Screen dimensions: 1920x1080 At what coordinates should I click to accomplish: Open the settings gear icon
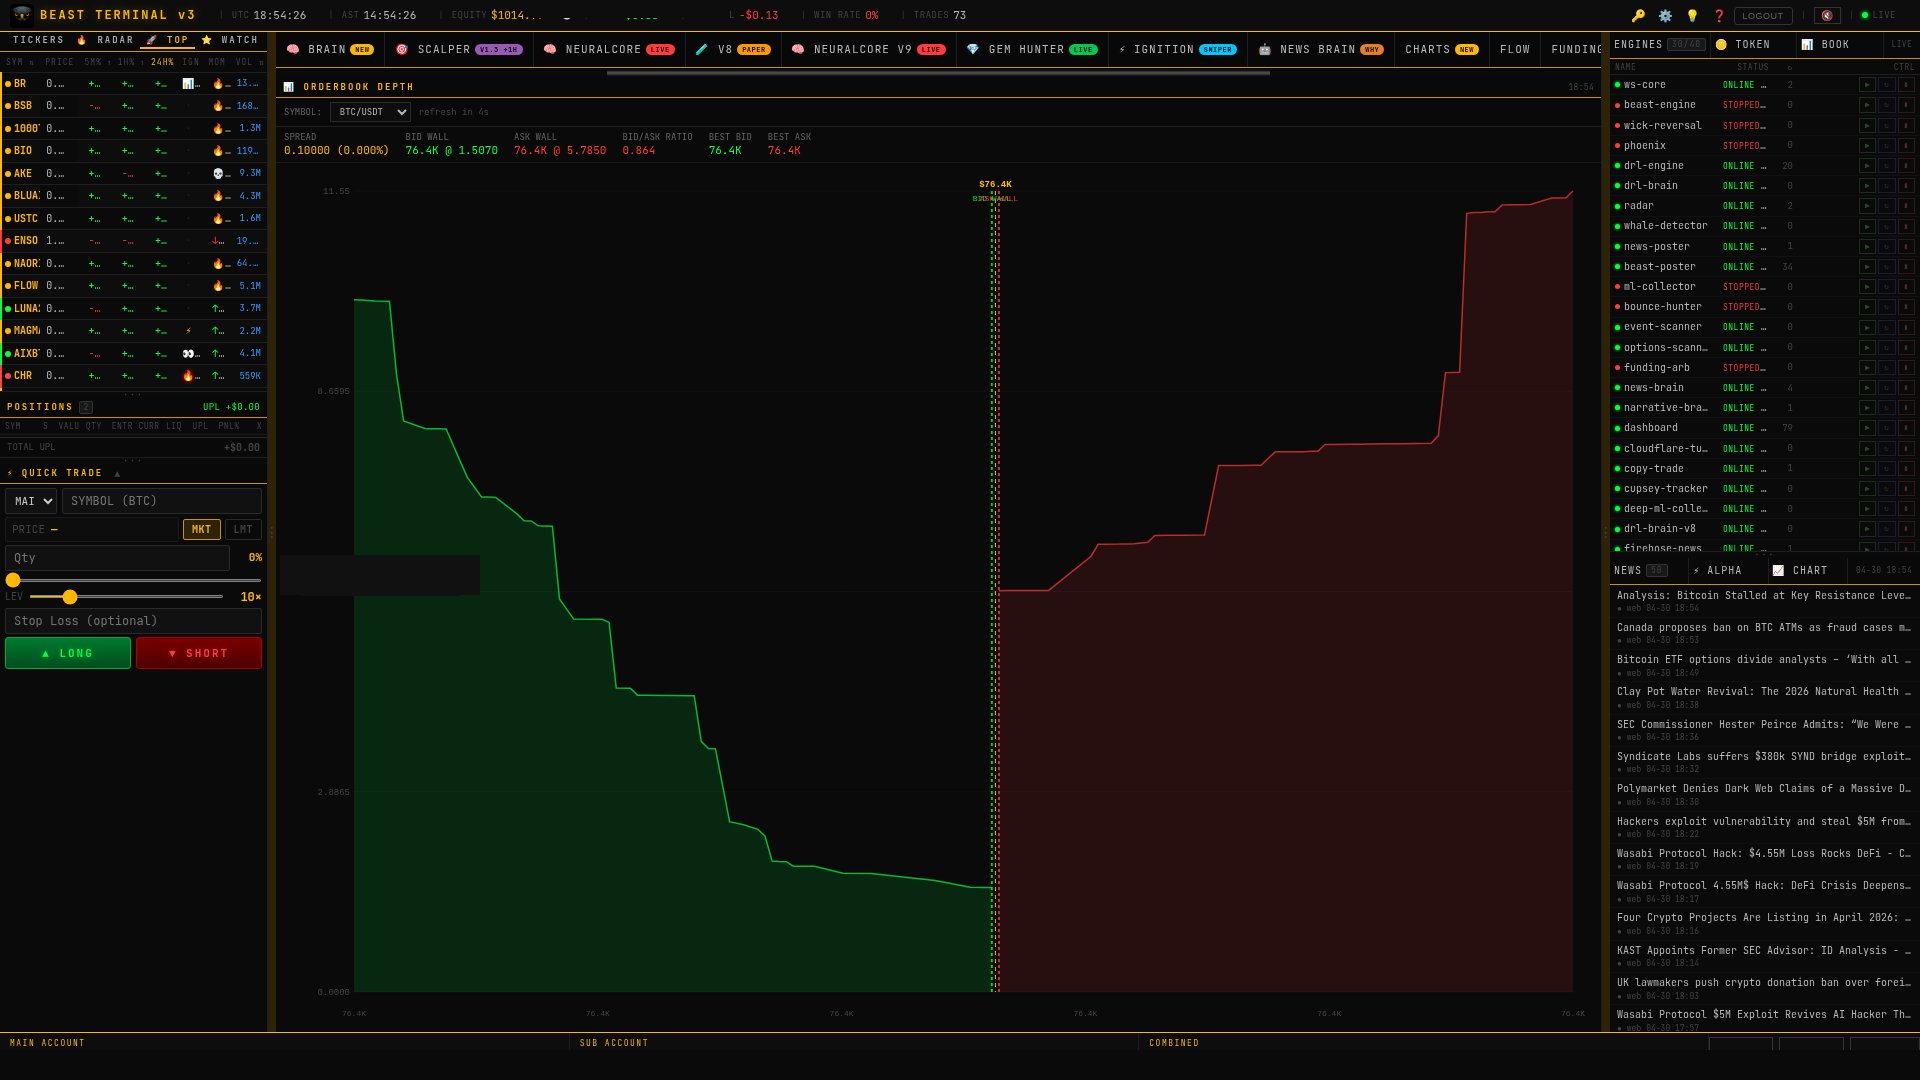(1664, 15)
